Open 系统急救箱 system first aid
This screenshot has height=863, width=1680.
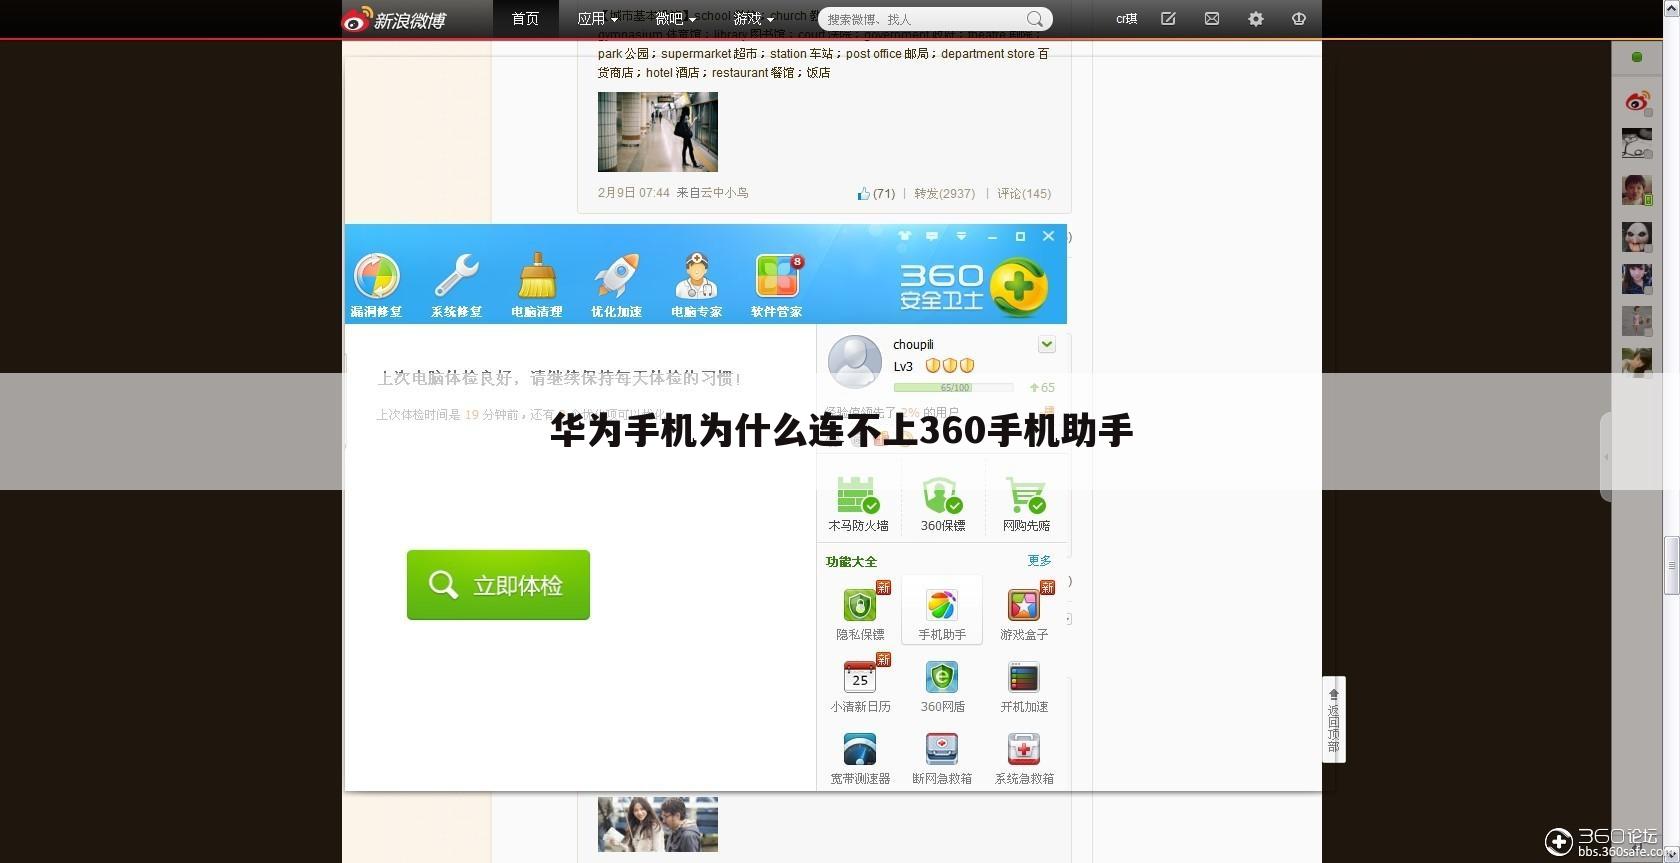[1024, 758]
